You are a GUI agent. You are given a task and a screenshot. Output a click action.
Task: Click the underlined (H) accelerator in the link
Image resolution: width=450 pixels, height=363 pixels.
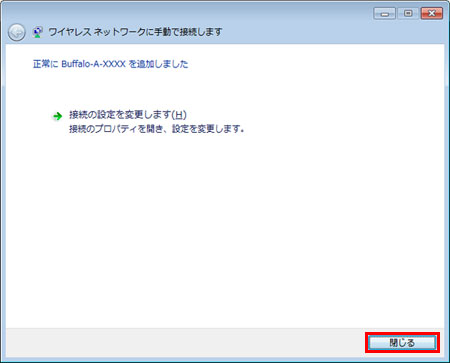click(179, 115)
